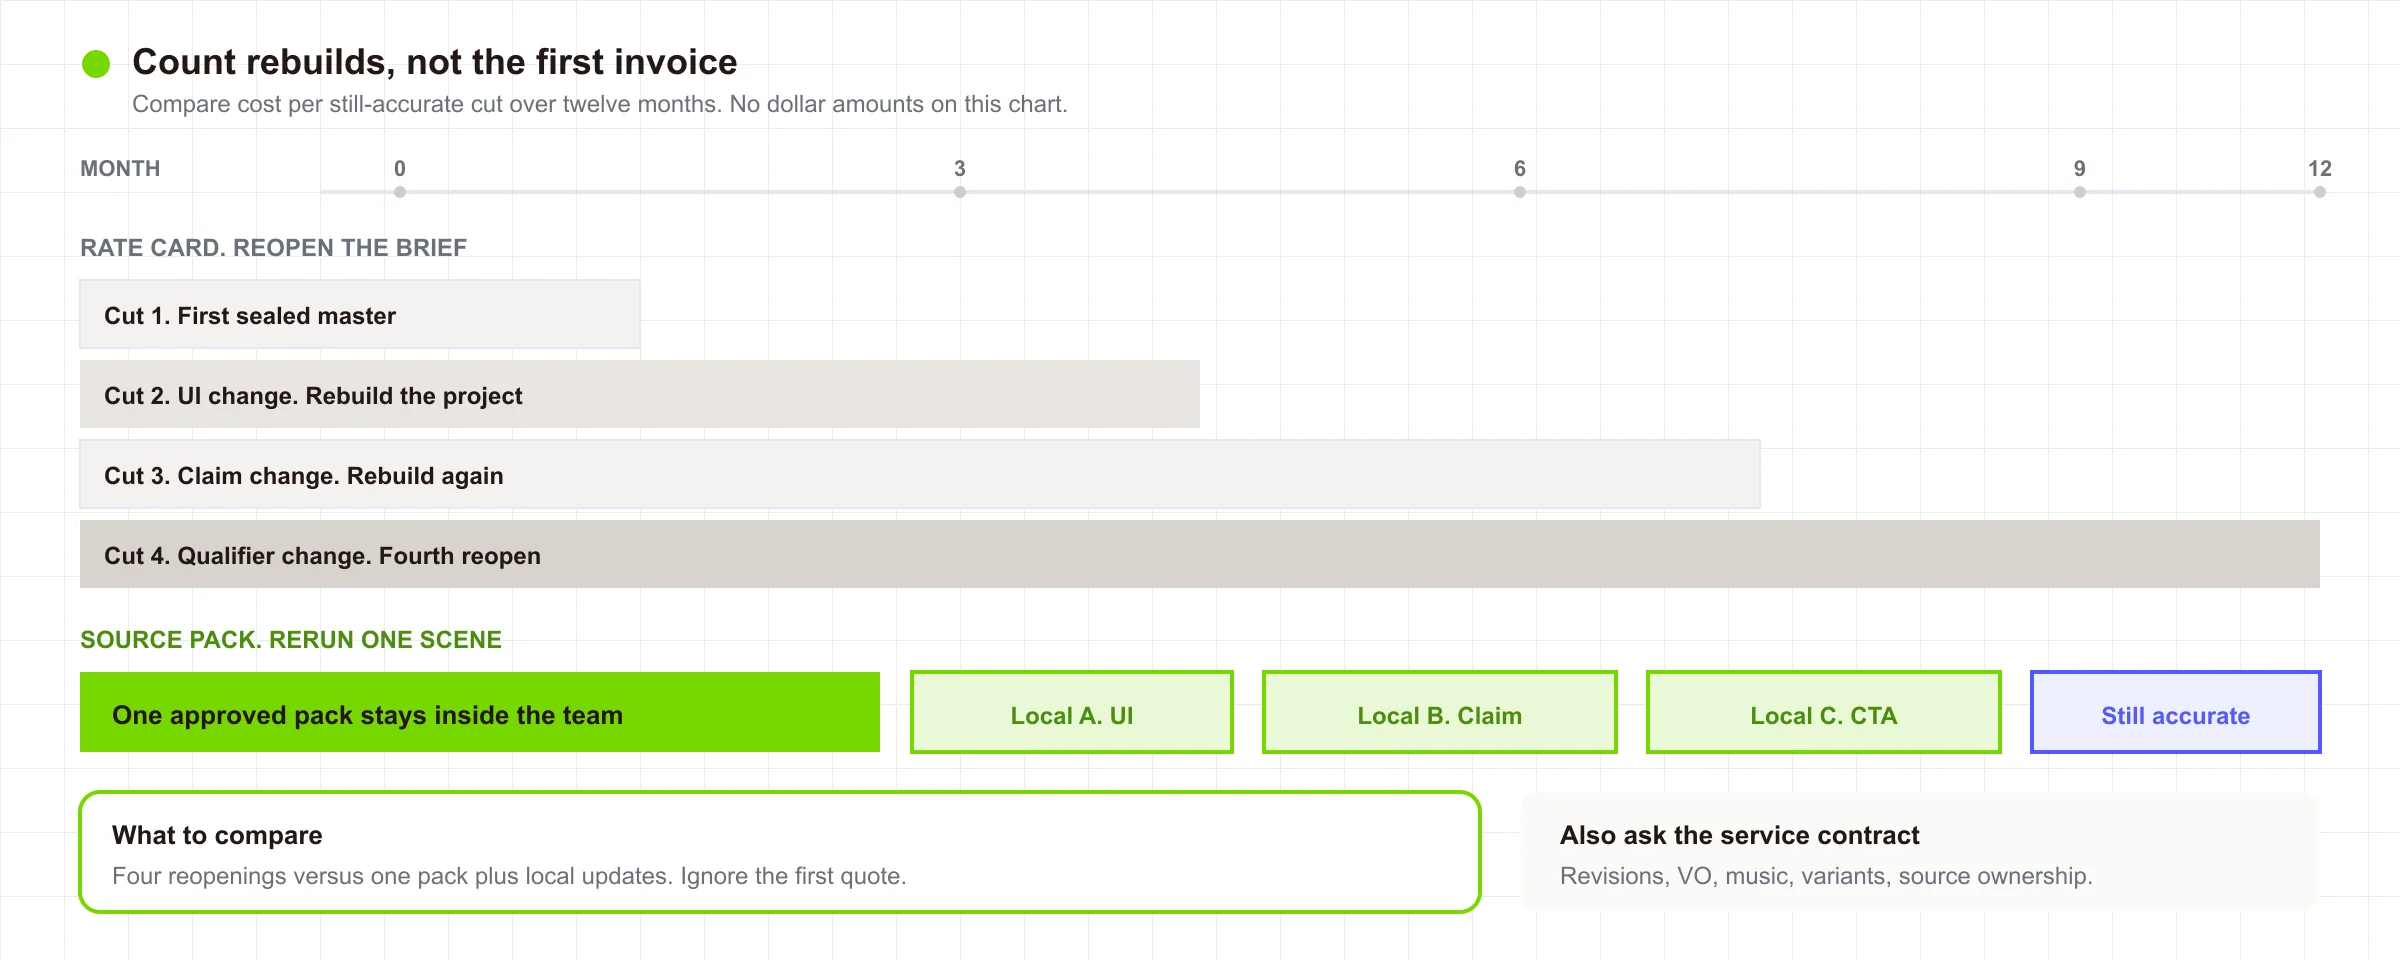Select the One approved pack green block
The height and width of the screenshot is (960, 2400).
point(480,712)
